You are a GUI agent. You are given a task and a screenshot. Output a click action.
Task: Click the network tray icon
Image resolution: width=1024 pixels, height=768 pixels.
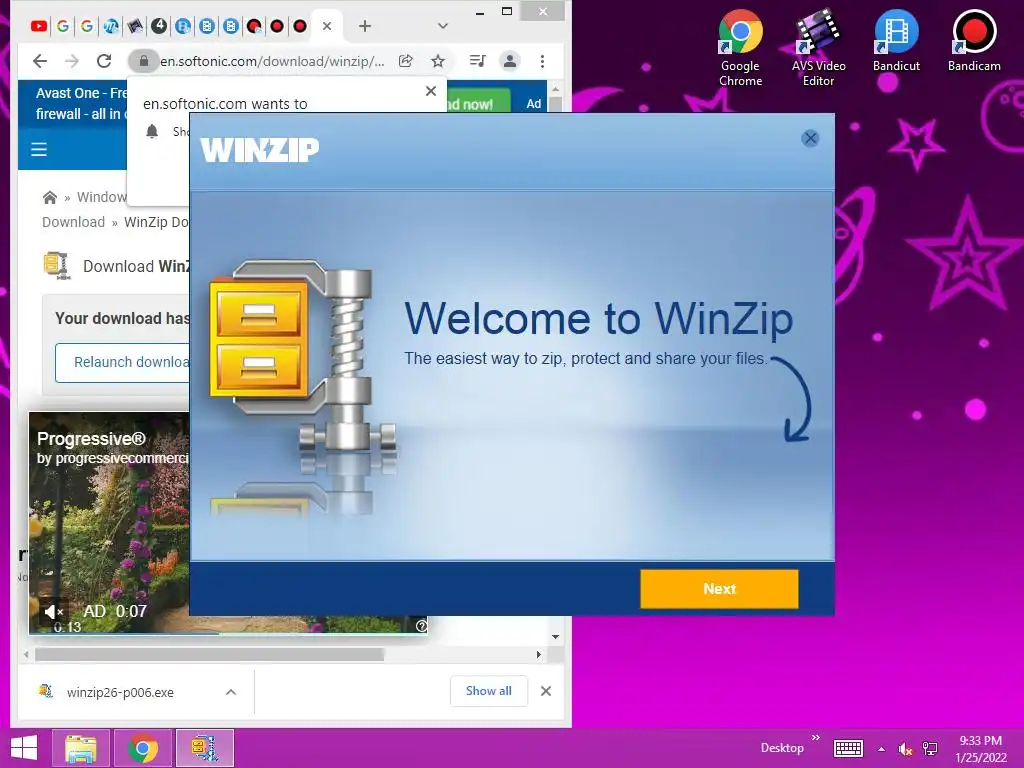click(x=930, y=749)
